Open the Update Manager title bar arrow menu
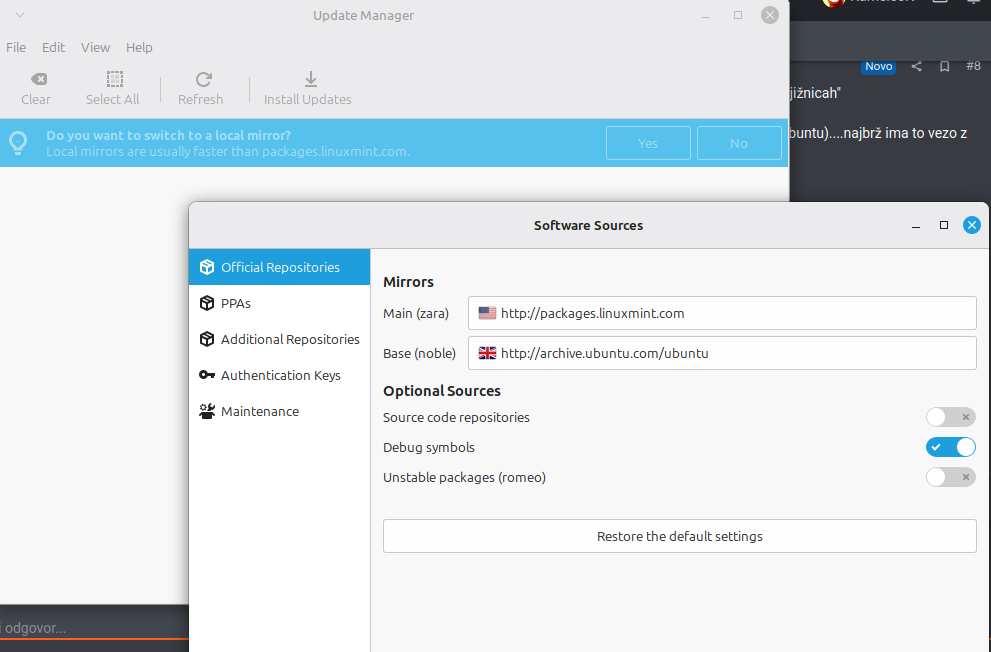991x652 pixels. click(20, 15)
